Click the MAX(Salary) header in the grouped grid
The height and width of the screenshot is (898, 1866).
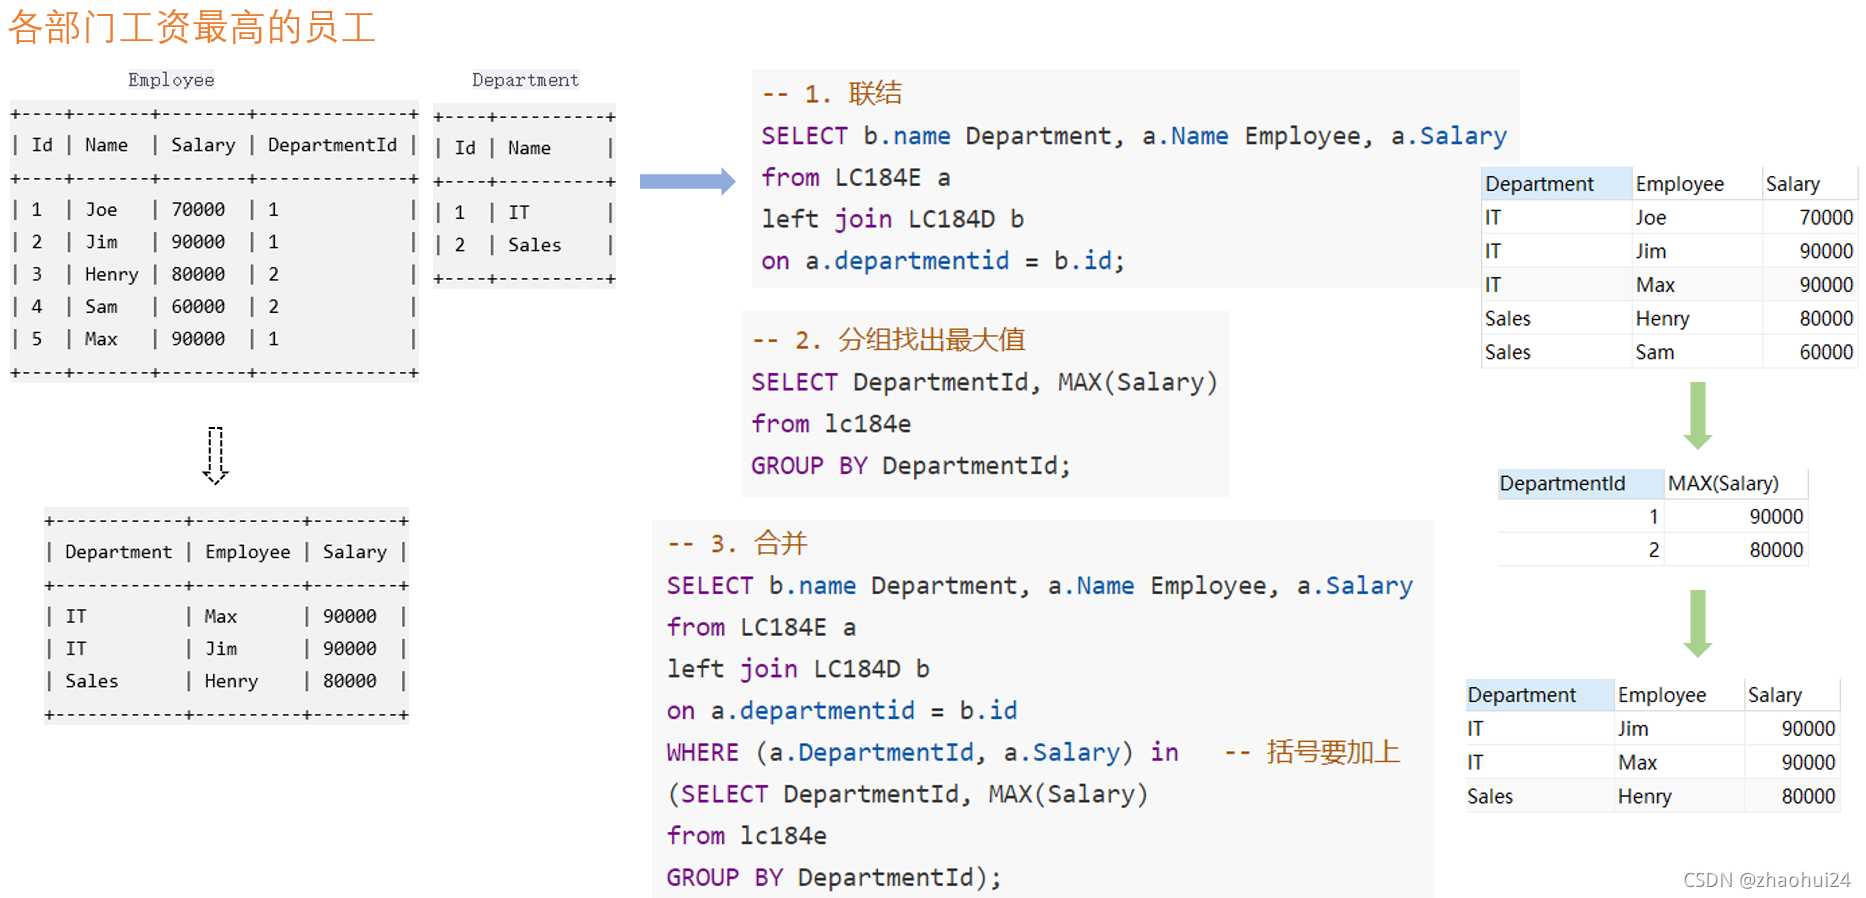pyautogui.click(x=1735, y=484)
